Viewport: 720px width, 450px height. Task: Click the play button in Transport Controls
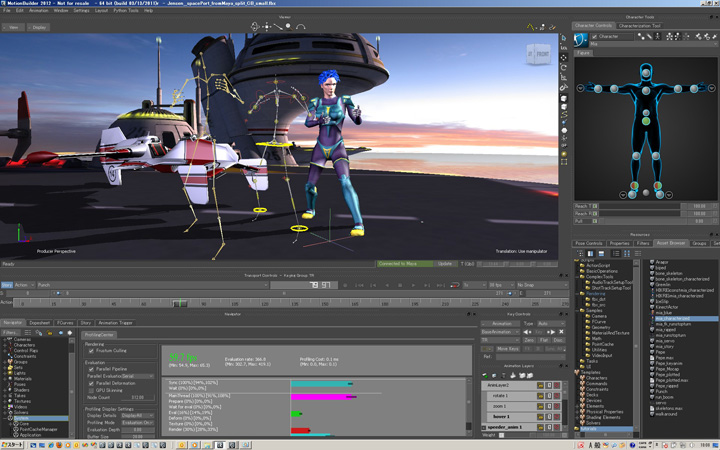tap(413, 285)
